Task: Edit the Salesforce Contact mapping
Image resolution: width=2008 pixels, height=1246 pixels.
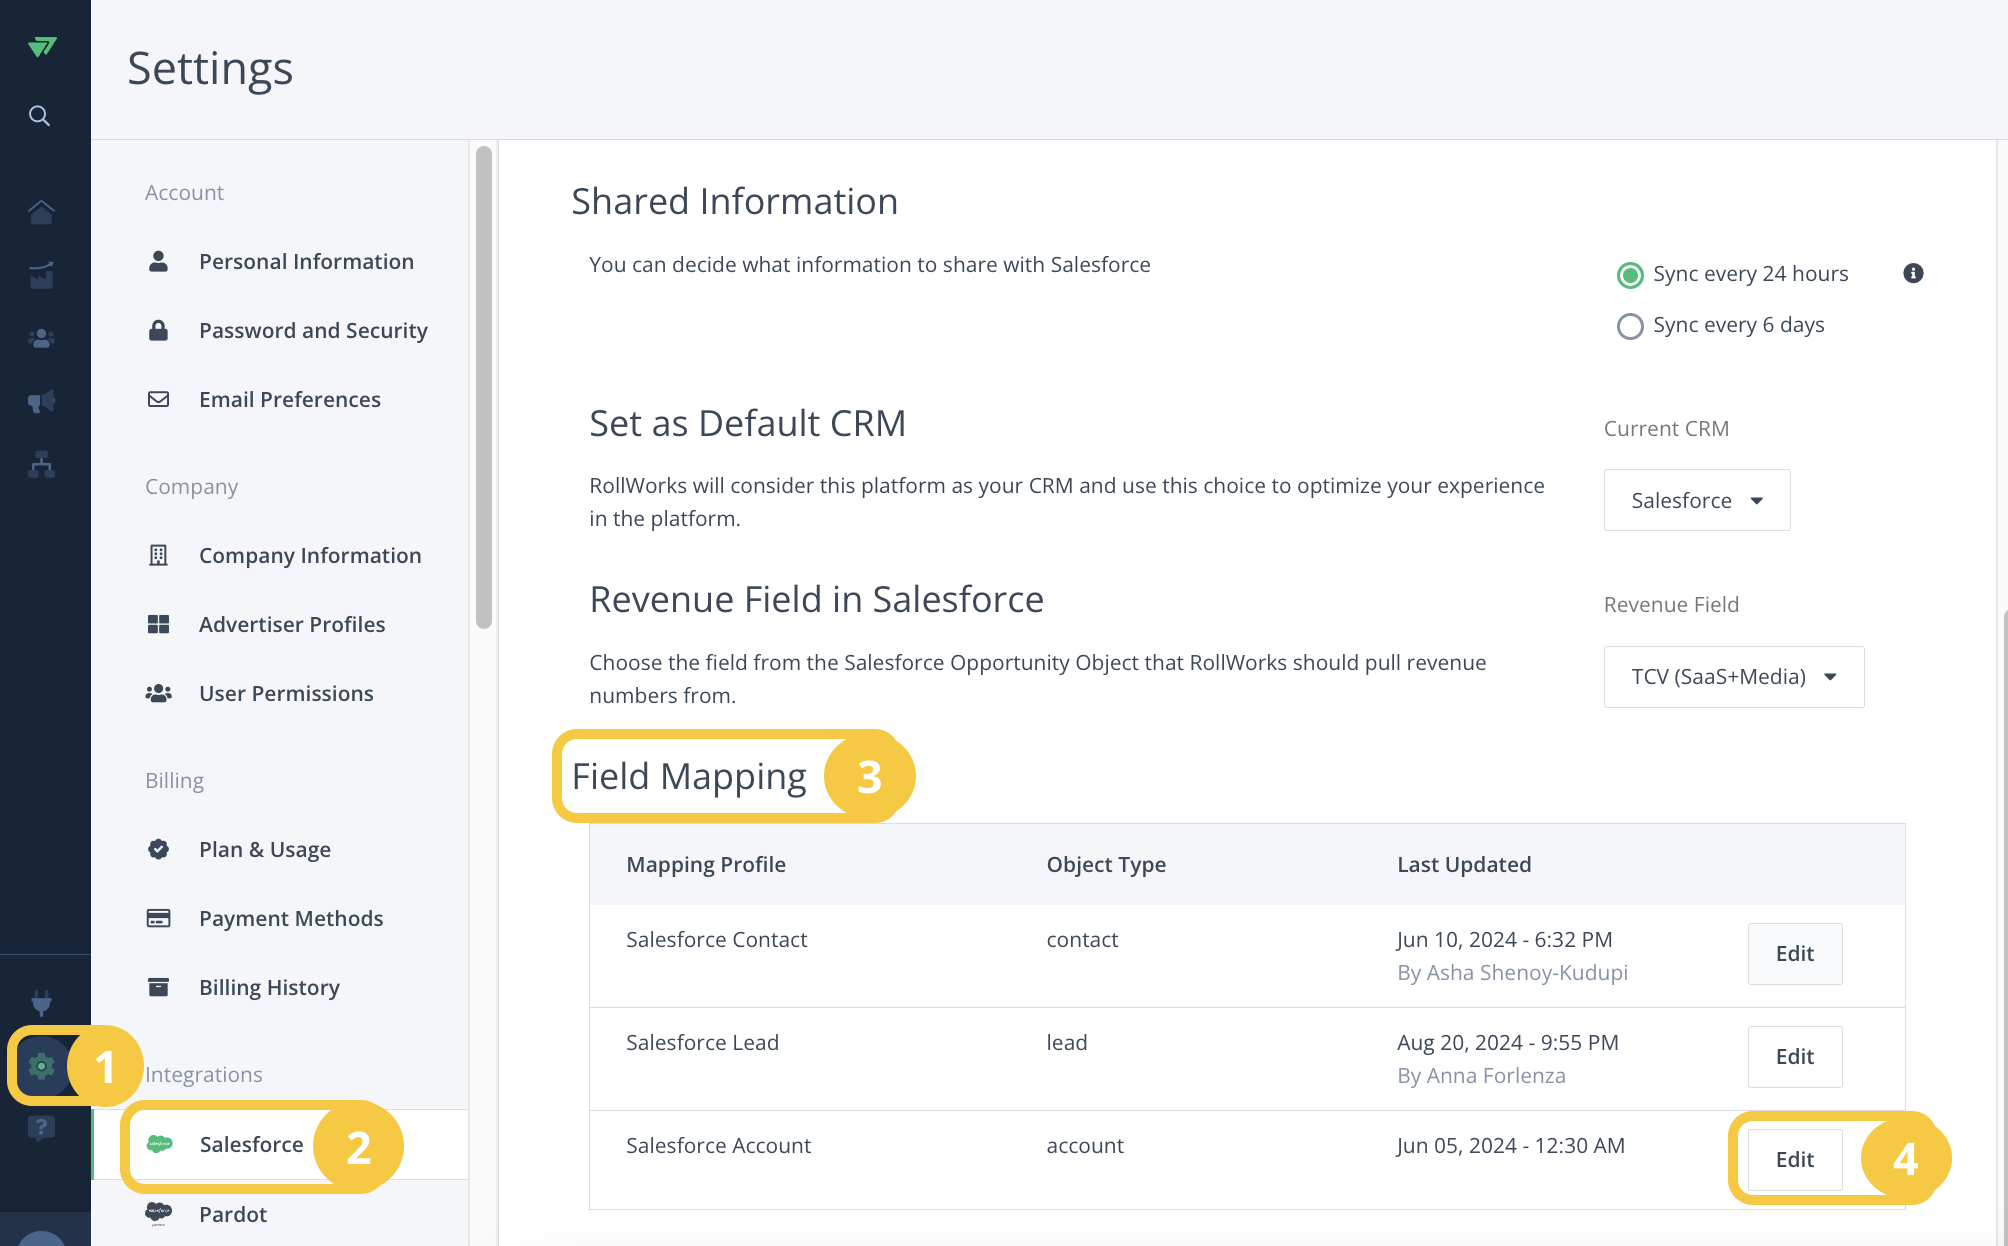Action: pyautogui.click(x=1795, y=954)
